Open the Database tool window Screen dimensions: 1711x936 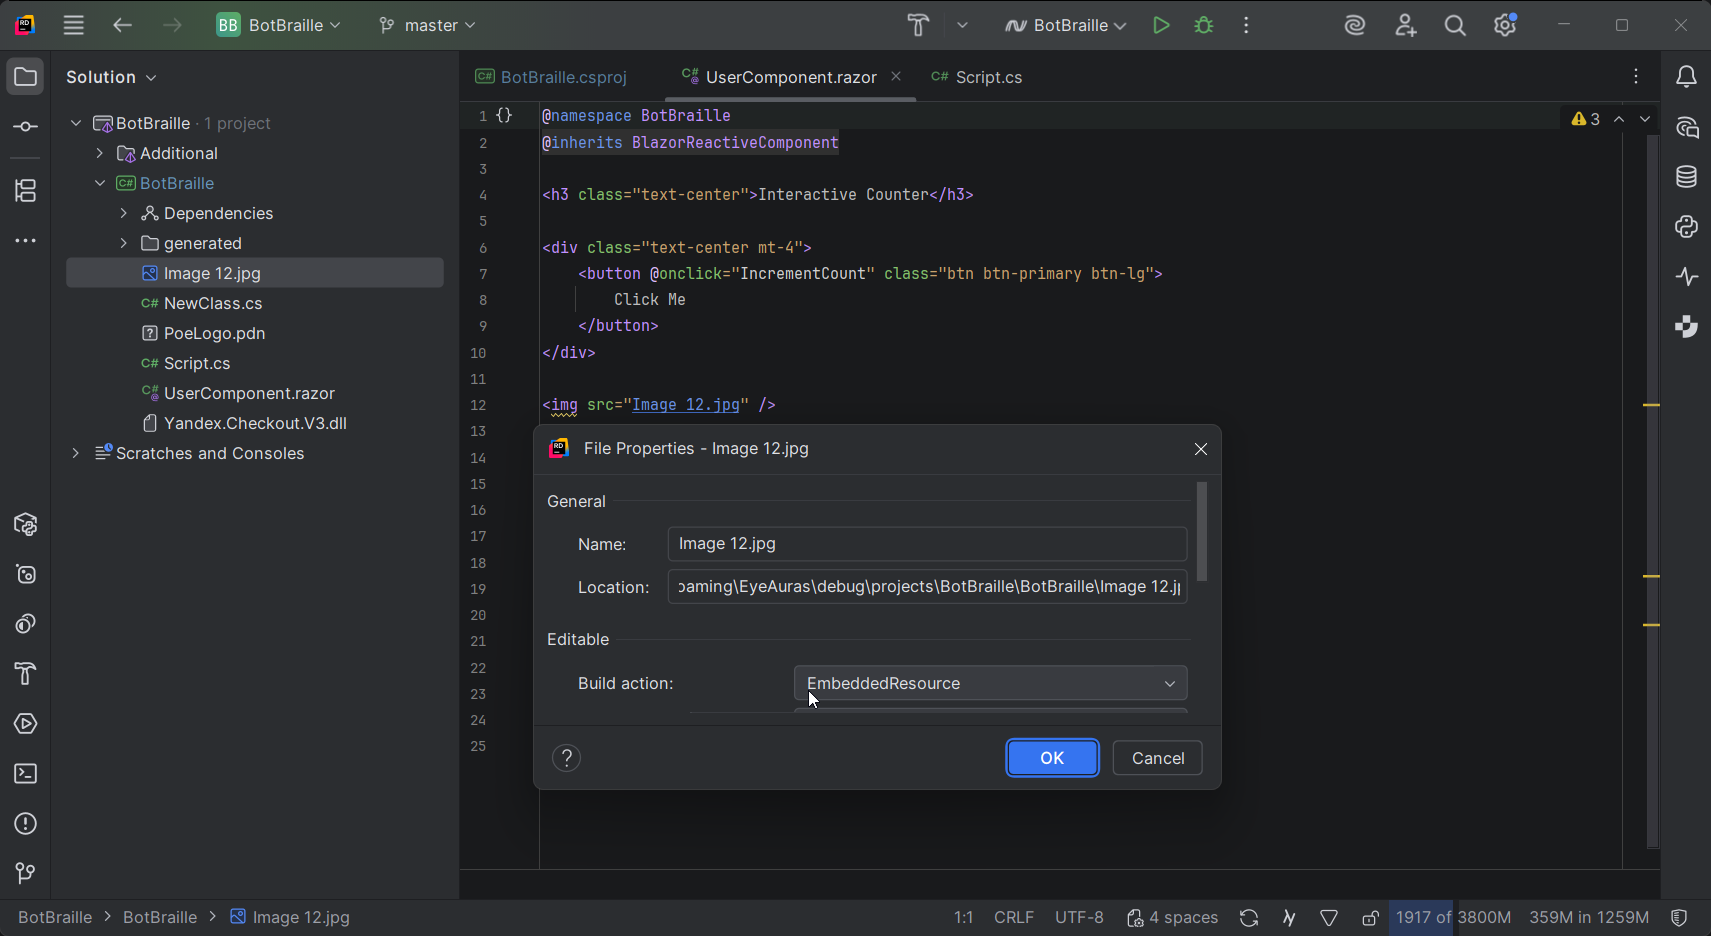[1687, 177]
